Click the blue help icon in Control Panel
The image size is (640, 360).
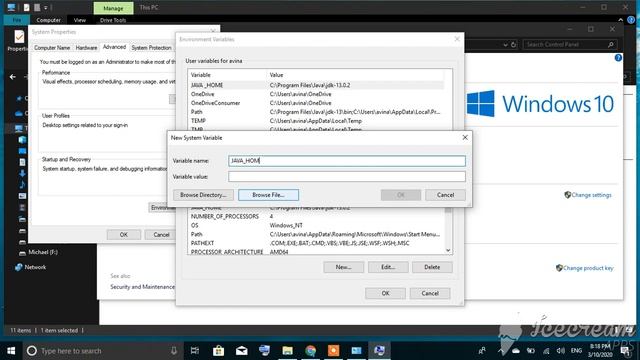click(618, 58)
